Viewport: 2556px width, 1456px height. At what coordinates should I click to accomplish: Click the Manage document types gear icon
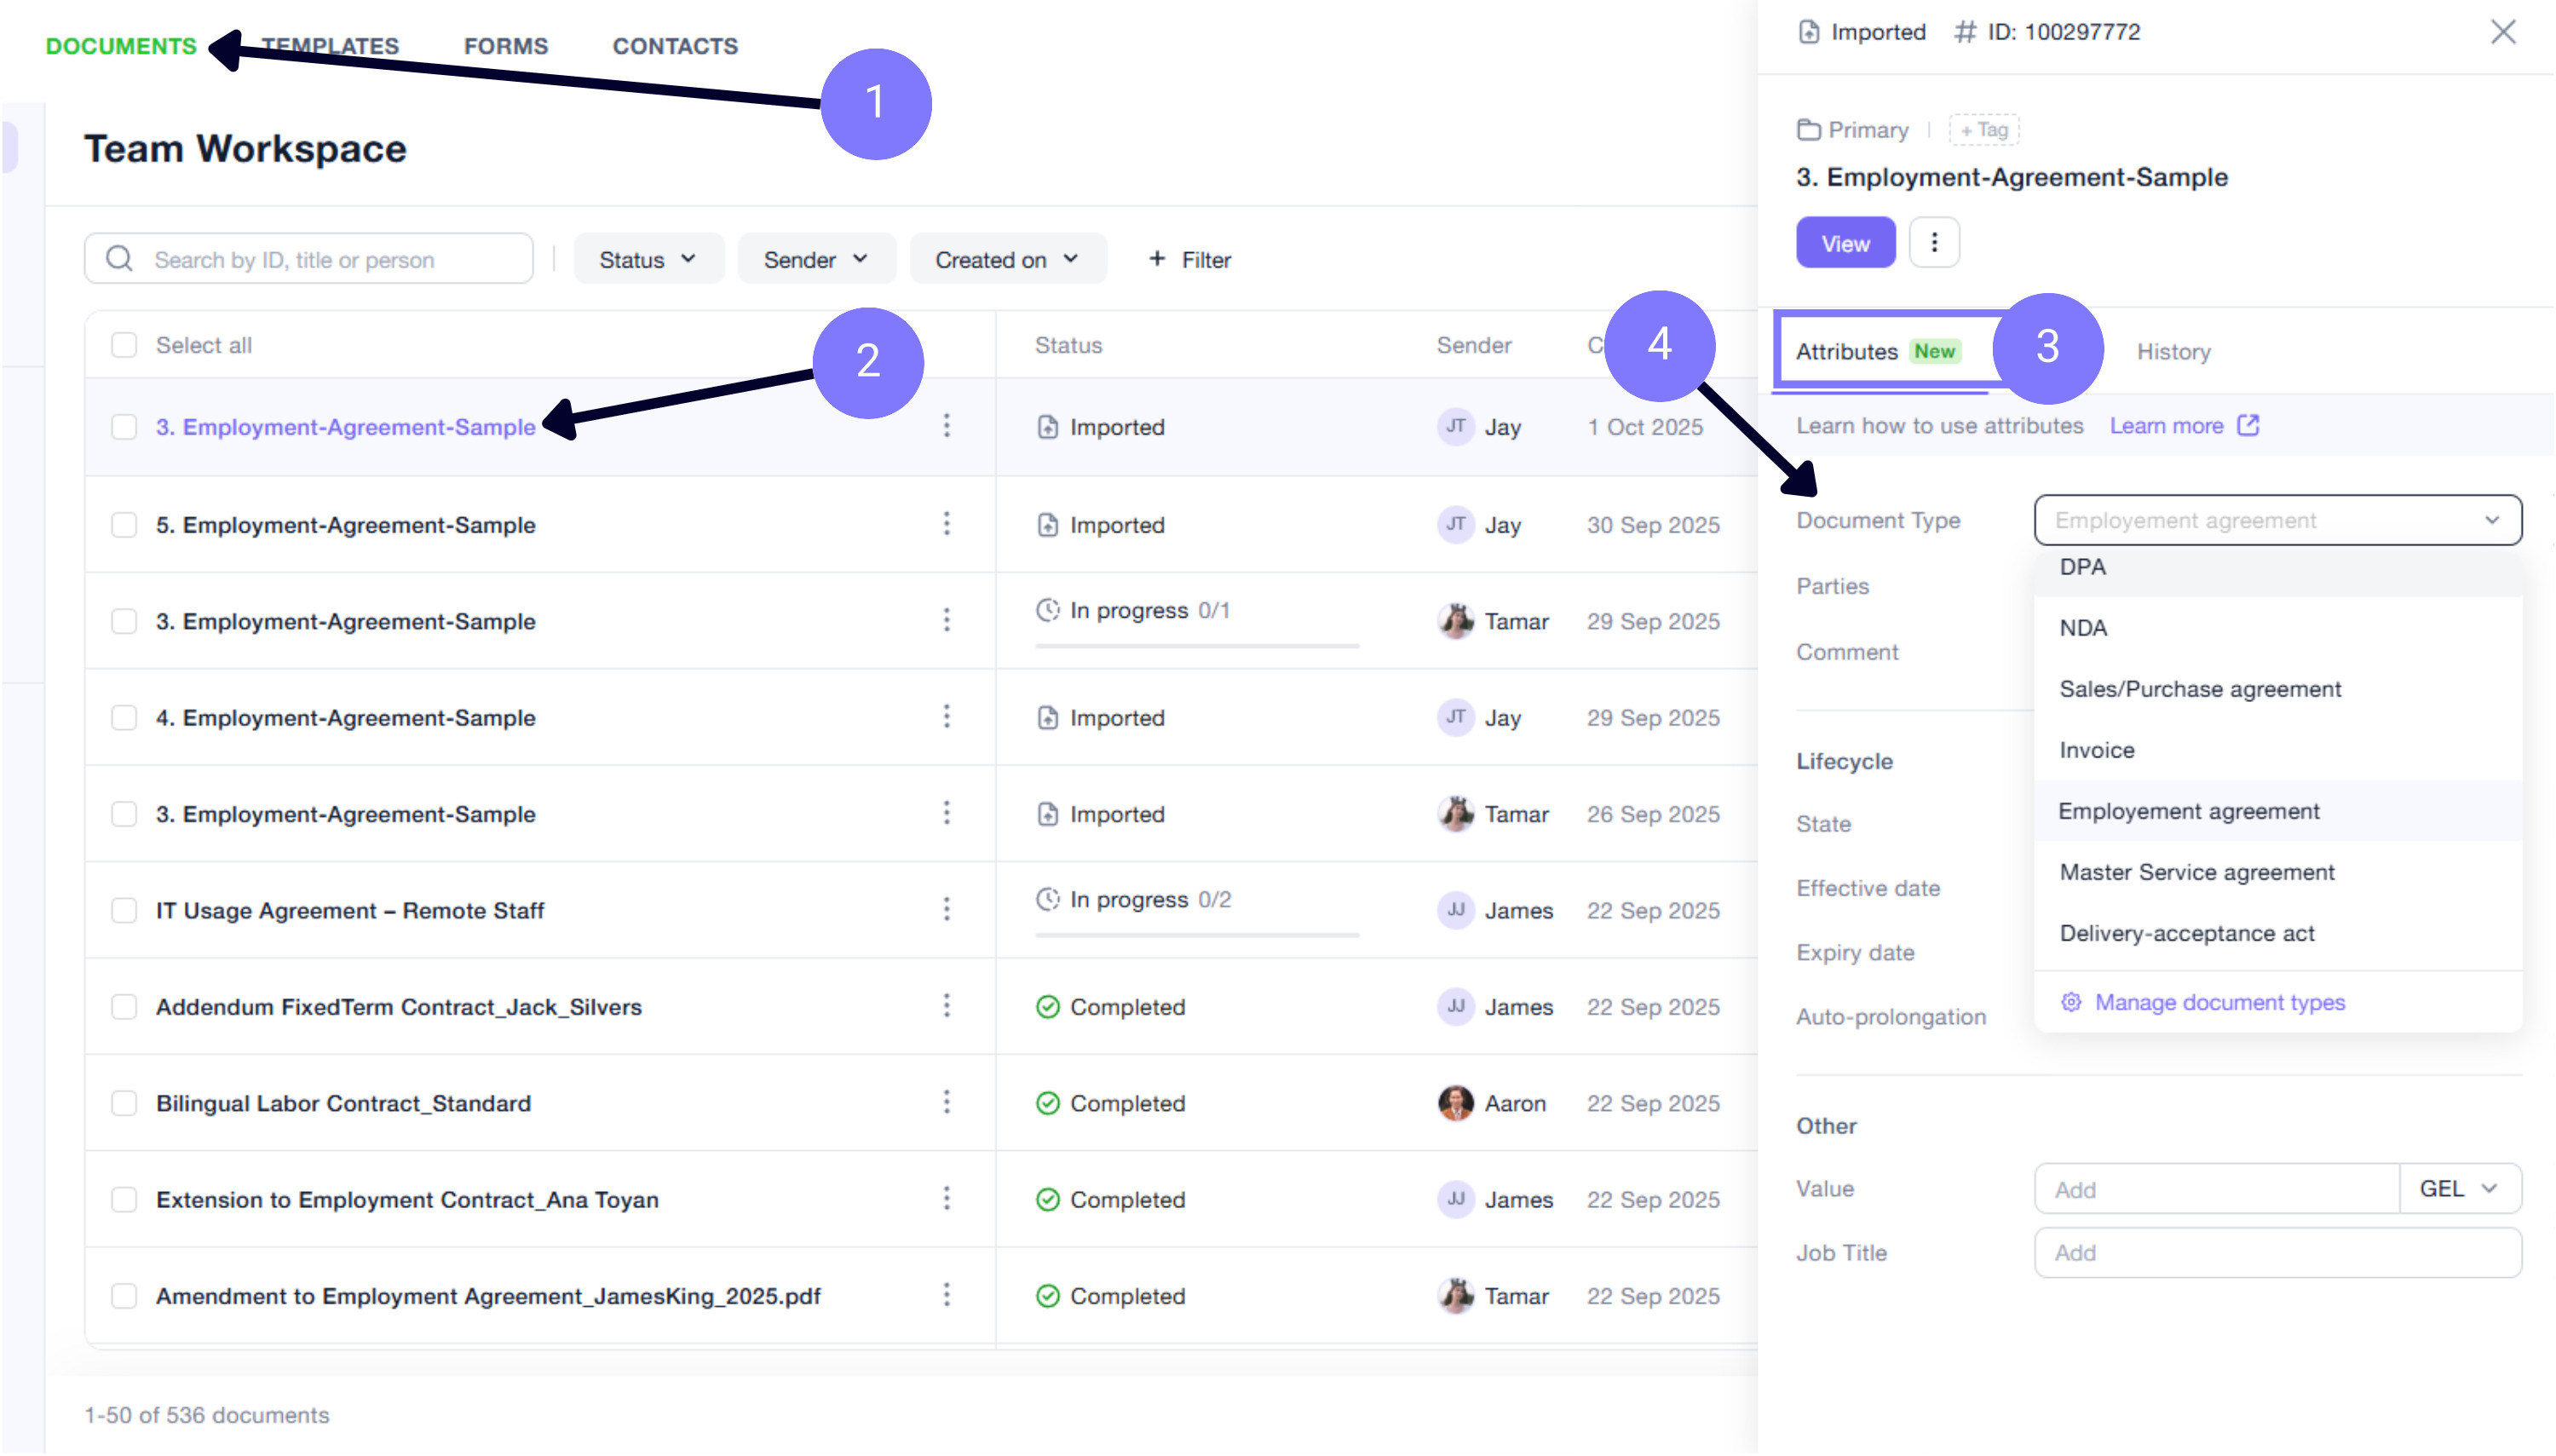click(2071, 1002)
